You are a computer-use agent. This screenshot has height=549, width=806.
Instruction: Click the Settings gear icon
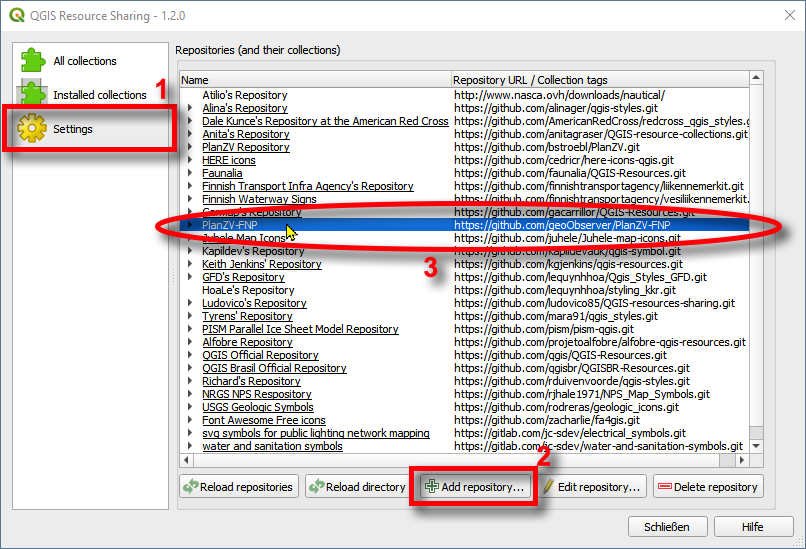click(x=32, y=129)
